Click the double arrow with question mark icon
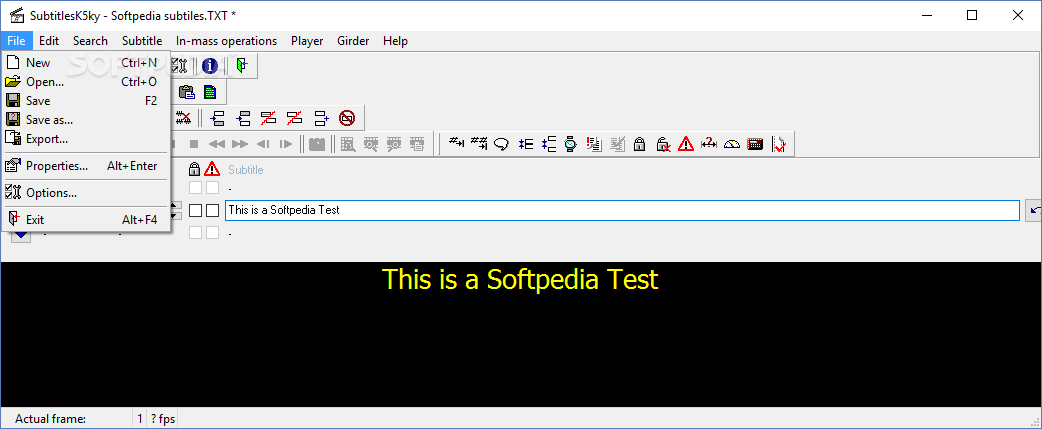The width and height of the screenshot is (1042, 429). click(x=709, y=143)
